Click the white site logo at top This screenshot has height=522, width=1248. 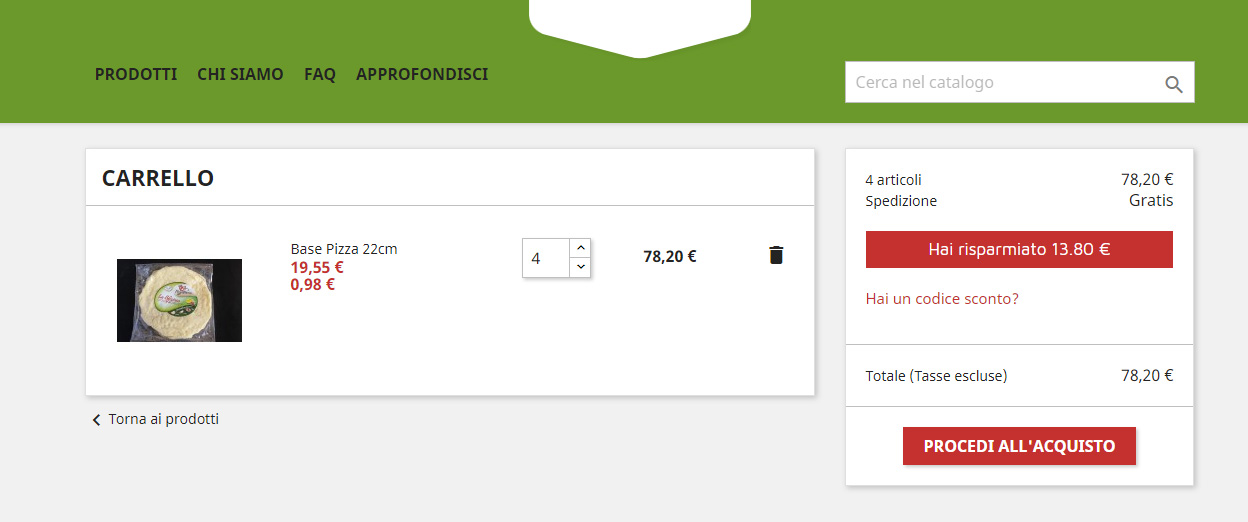point(640,28)
